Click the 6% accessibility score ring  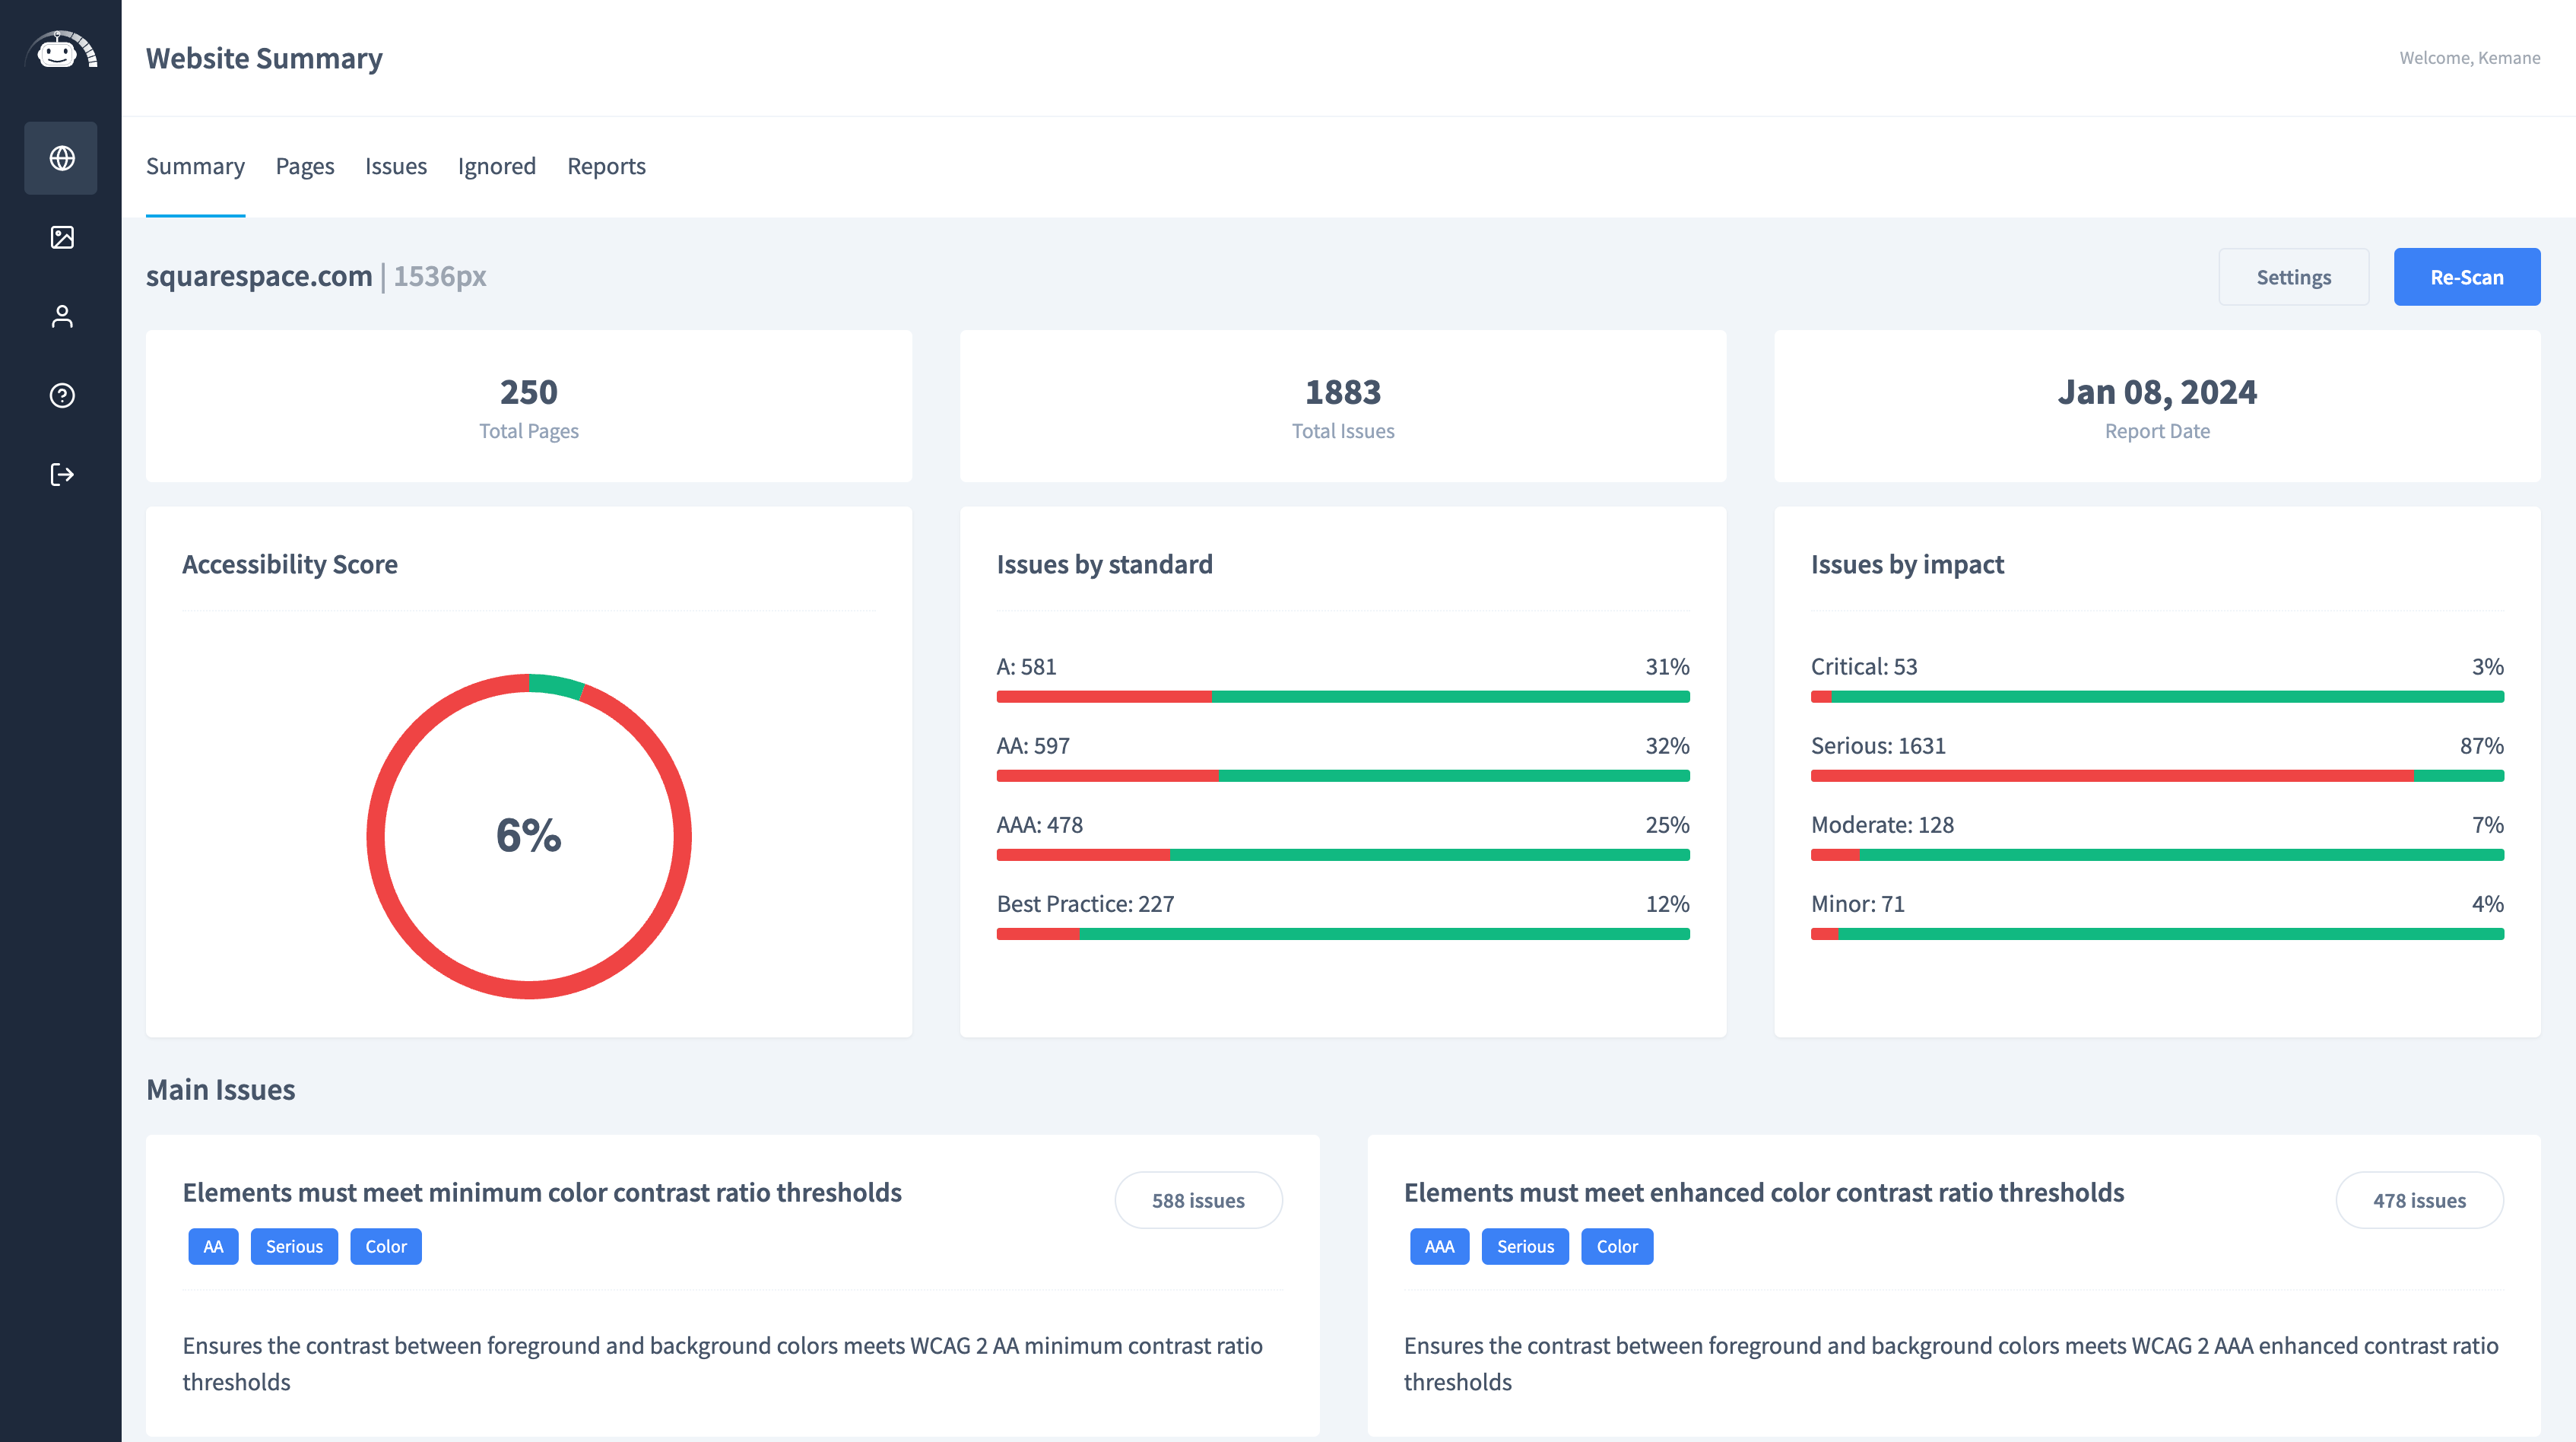[x=528, y=835]
